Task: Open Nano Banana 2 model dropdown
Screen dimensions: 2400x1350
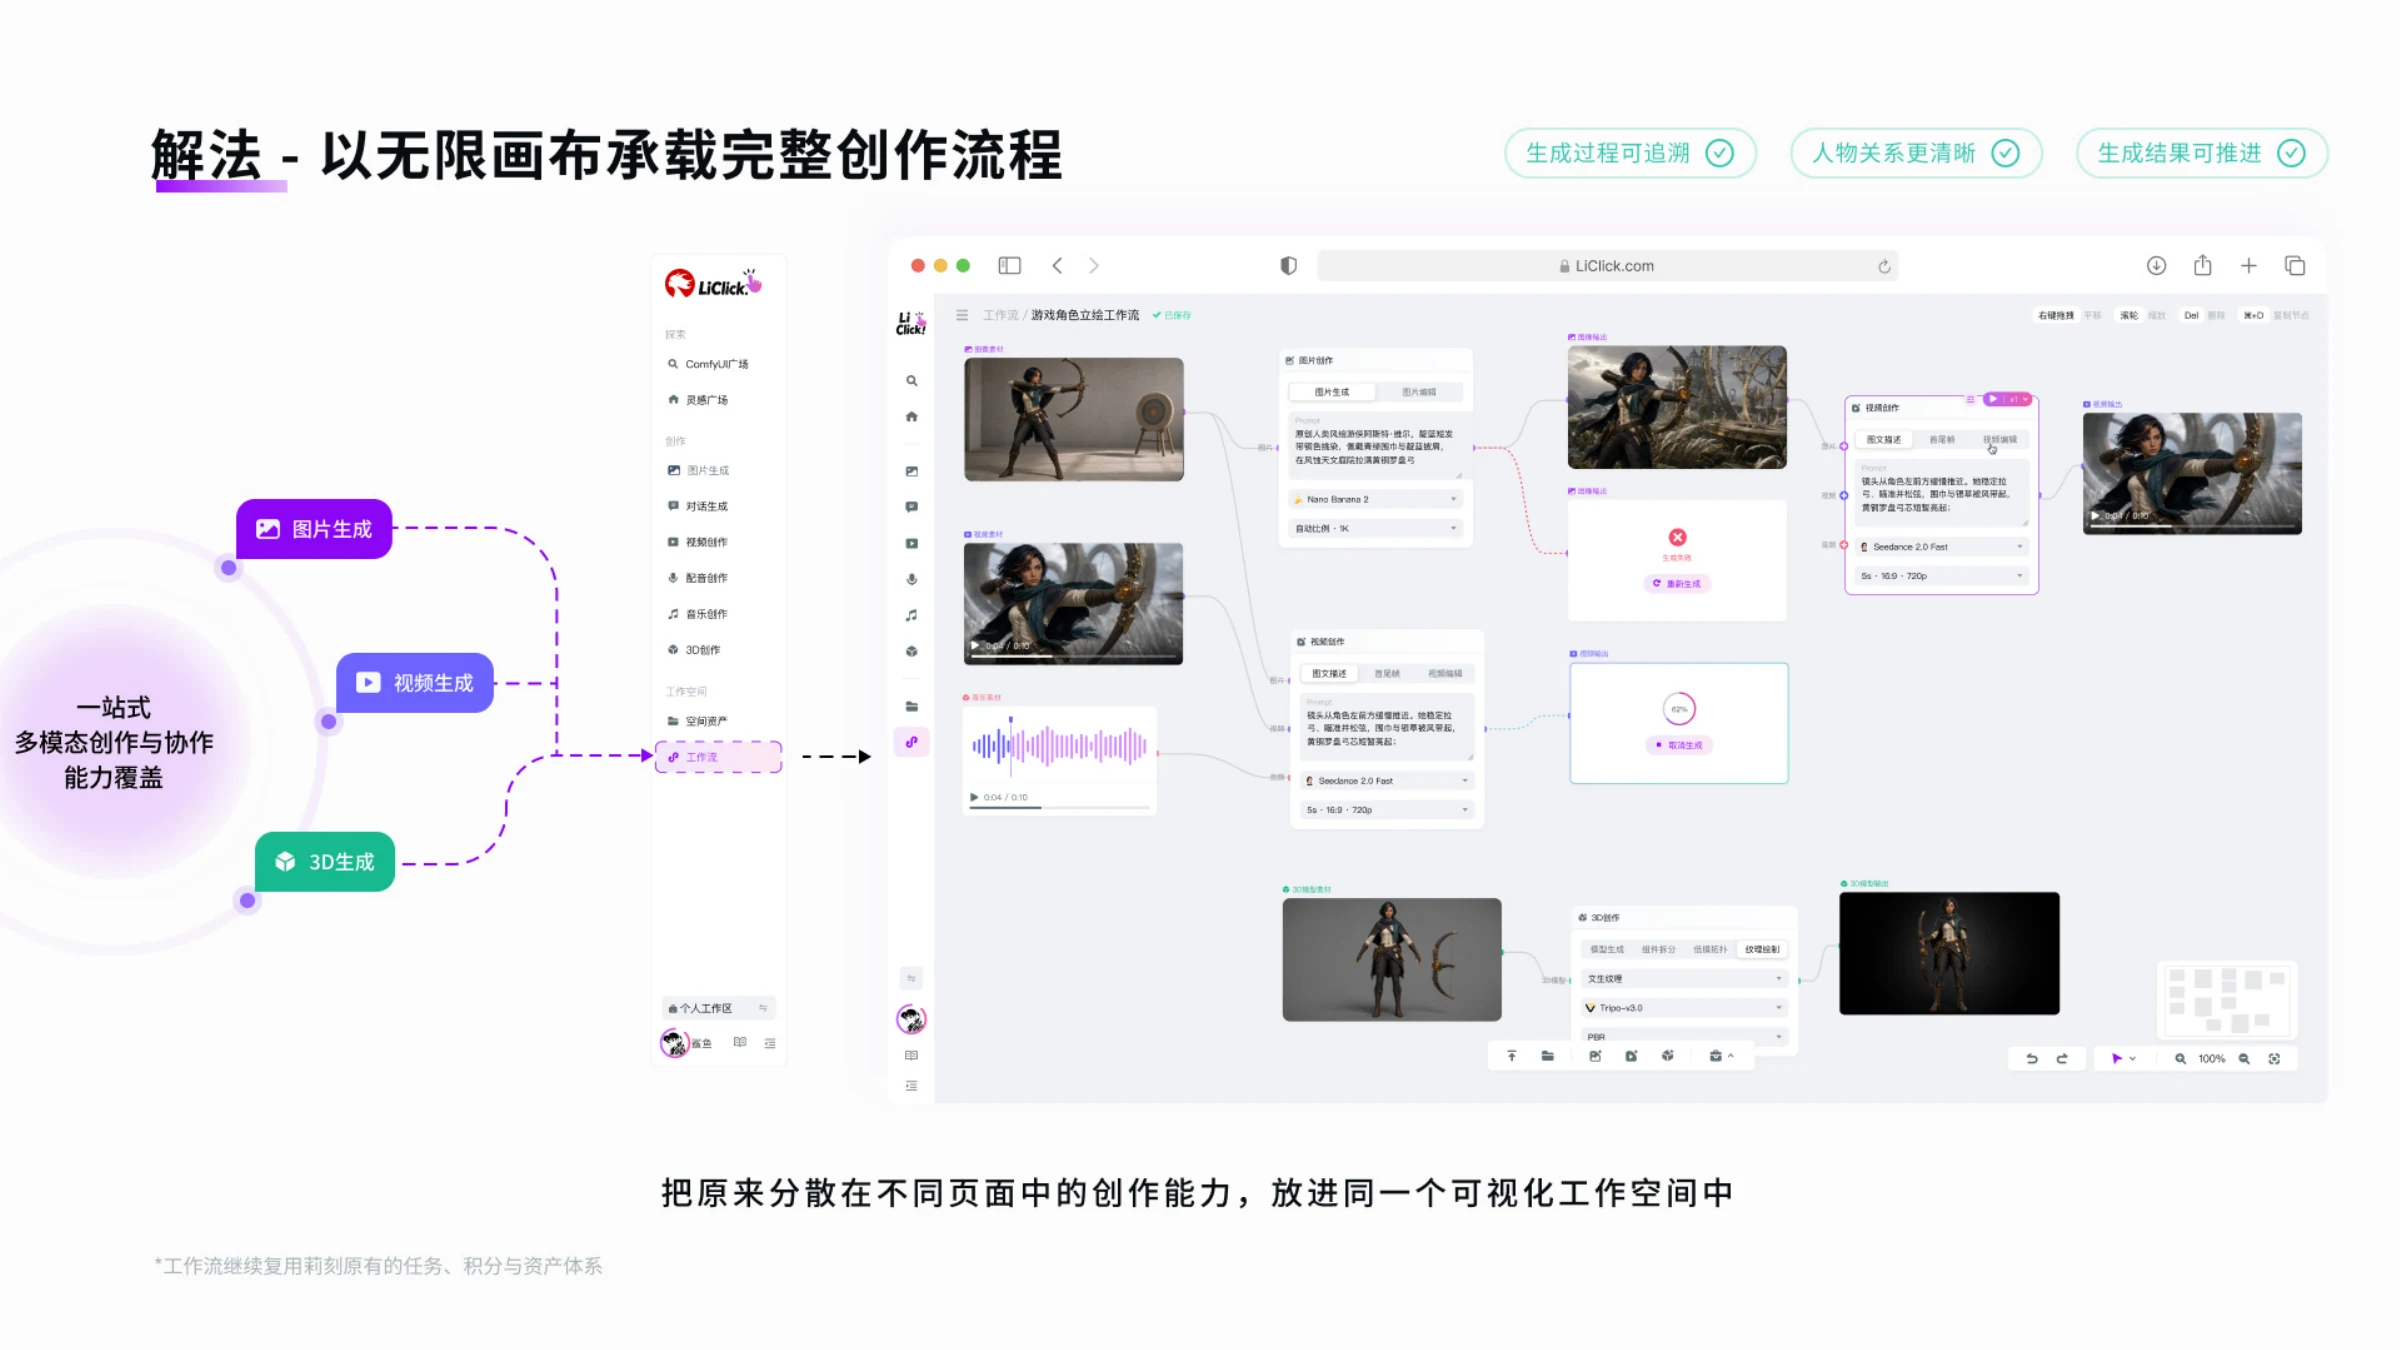Action: (1376, 499)
